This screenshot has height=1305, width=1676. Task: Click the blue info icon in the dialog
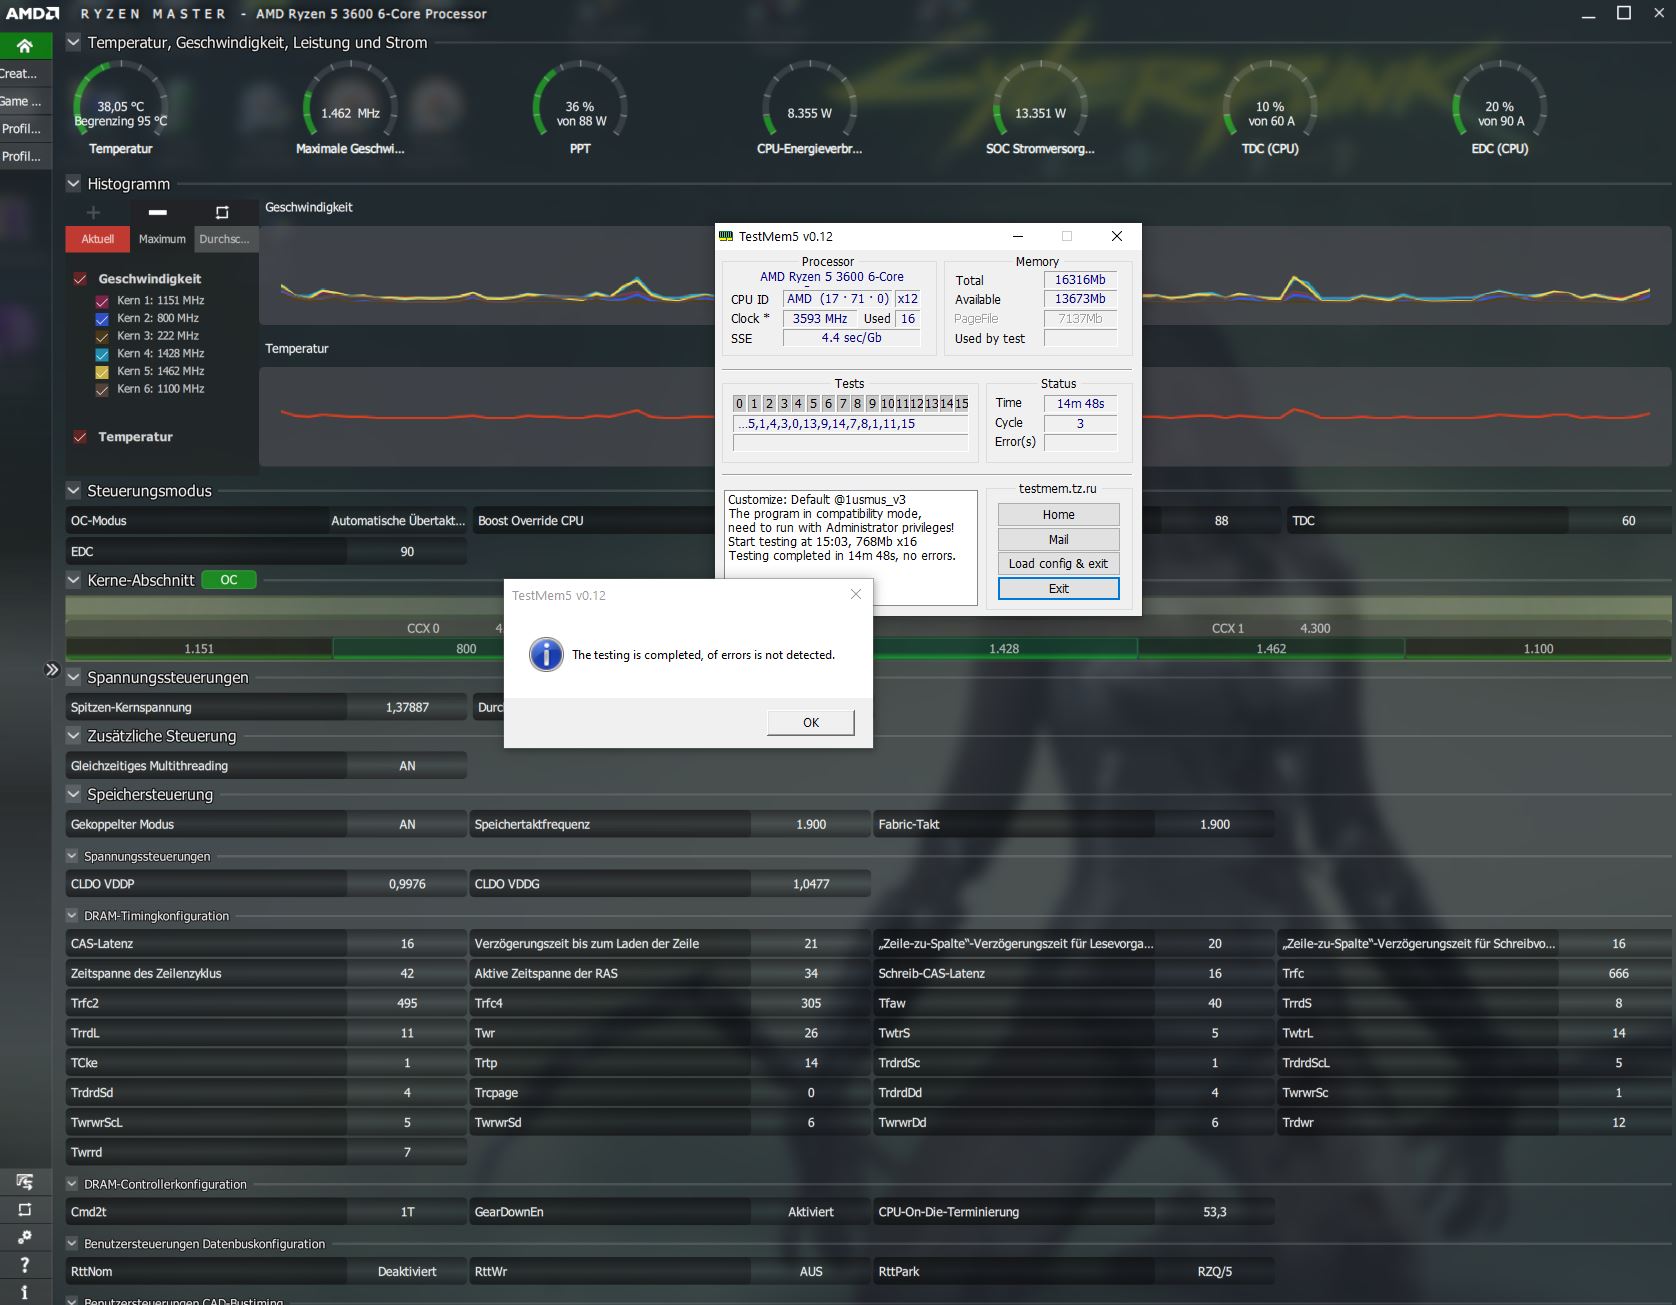[546, 655]
